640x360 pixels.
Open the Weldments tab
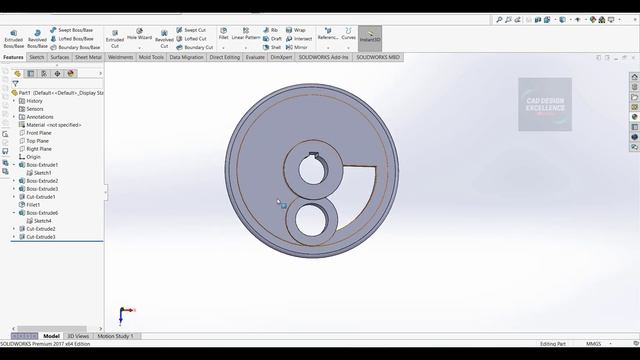(120, 57)
